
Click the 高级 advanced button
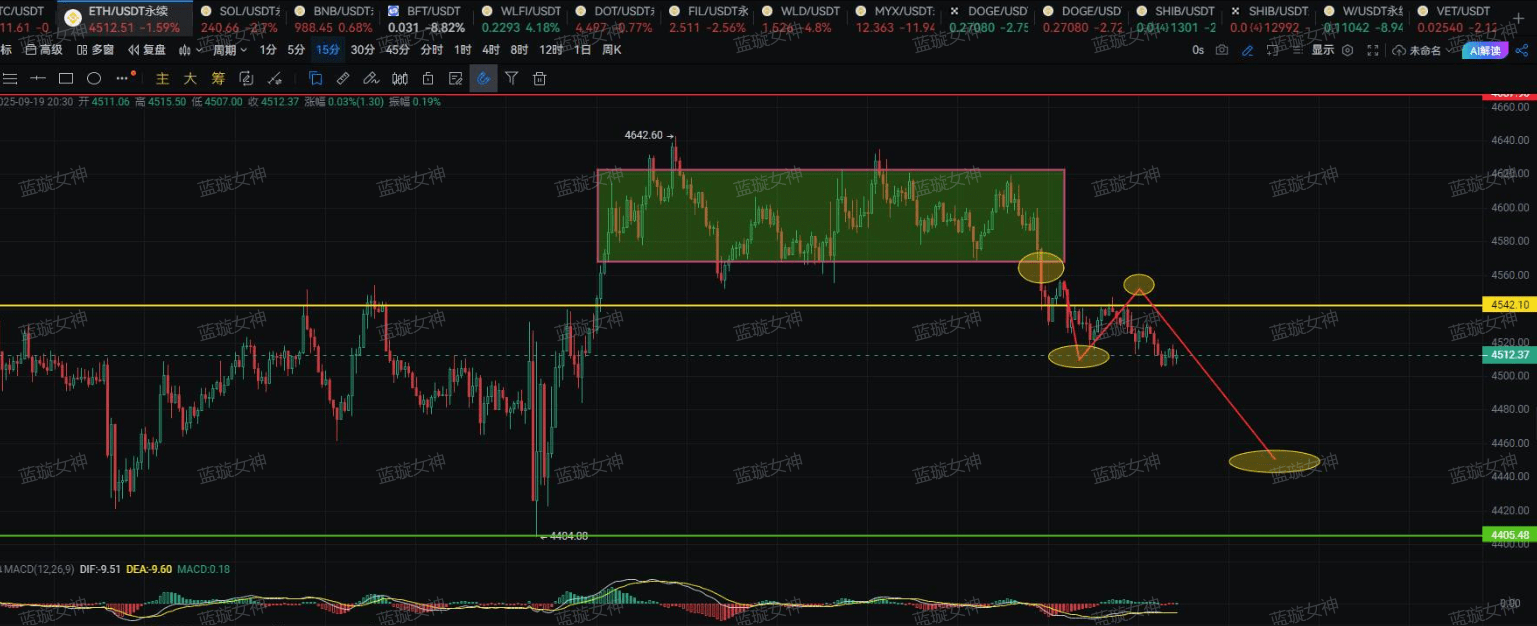click(x=43, y=50)
